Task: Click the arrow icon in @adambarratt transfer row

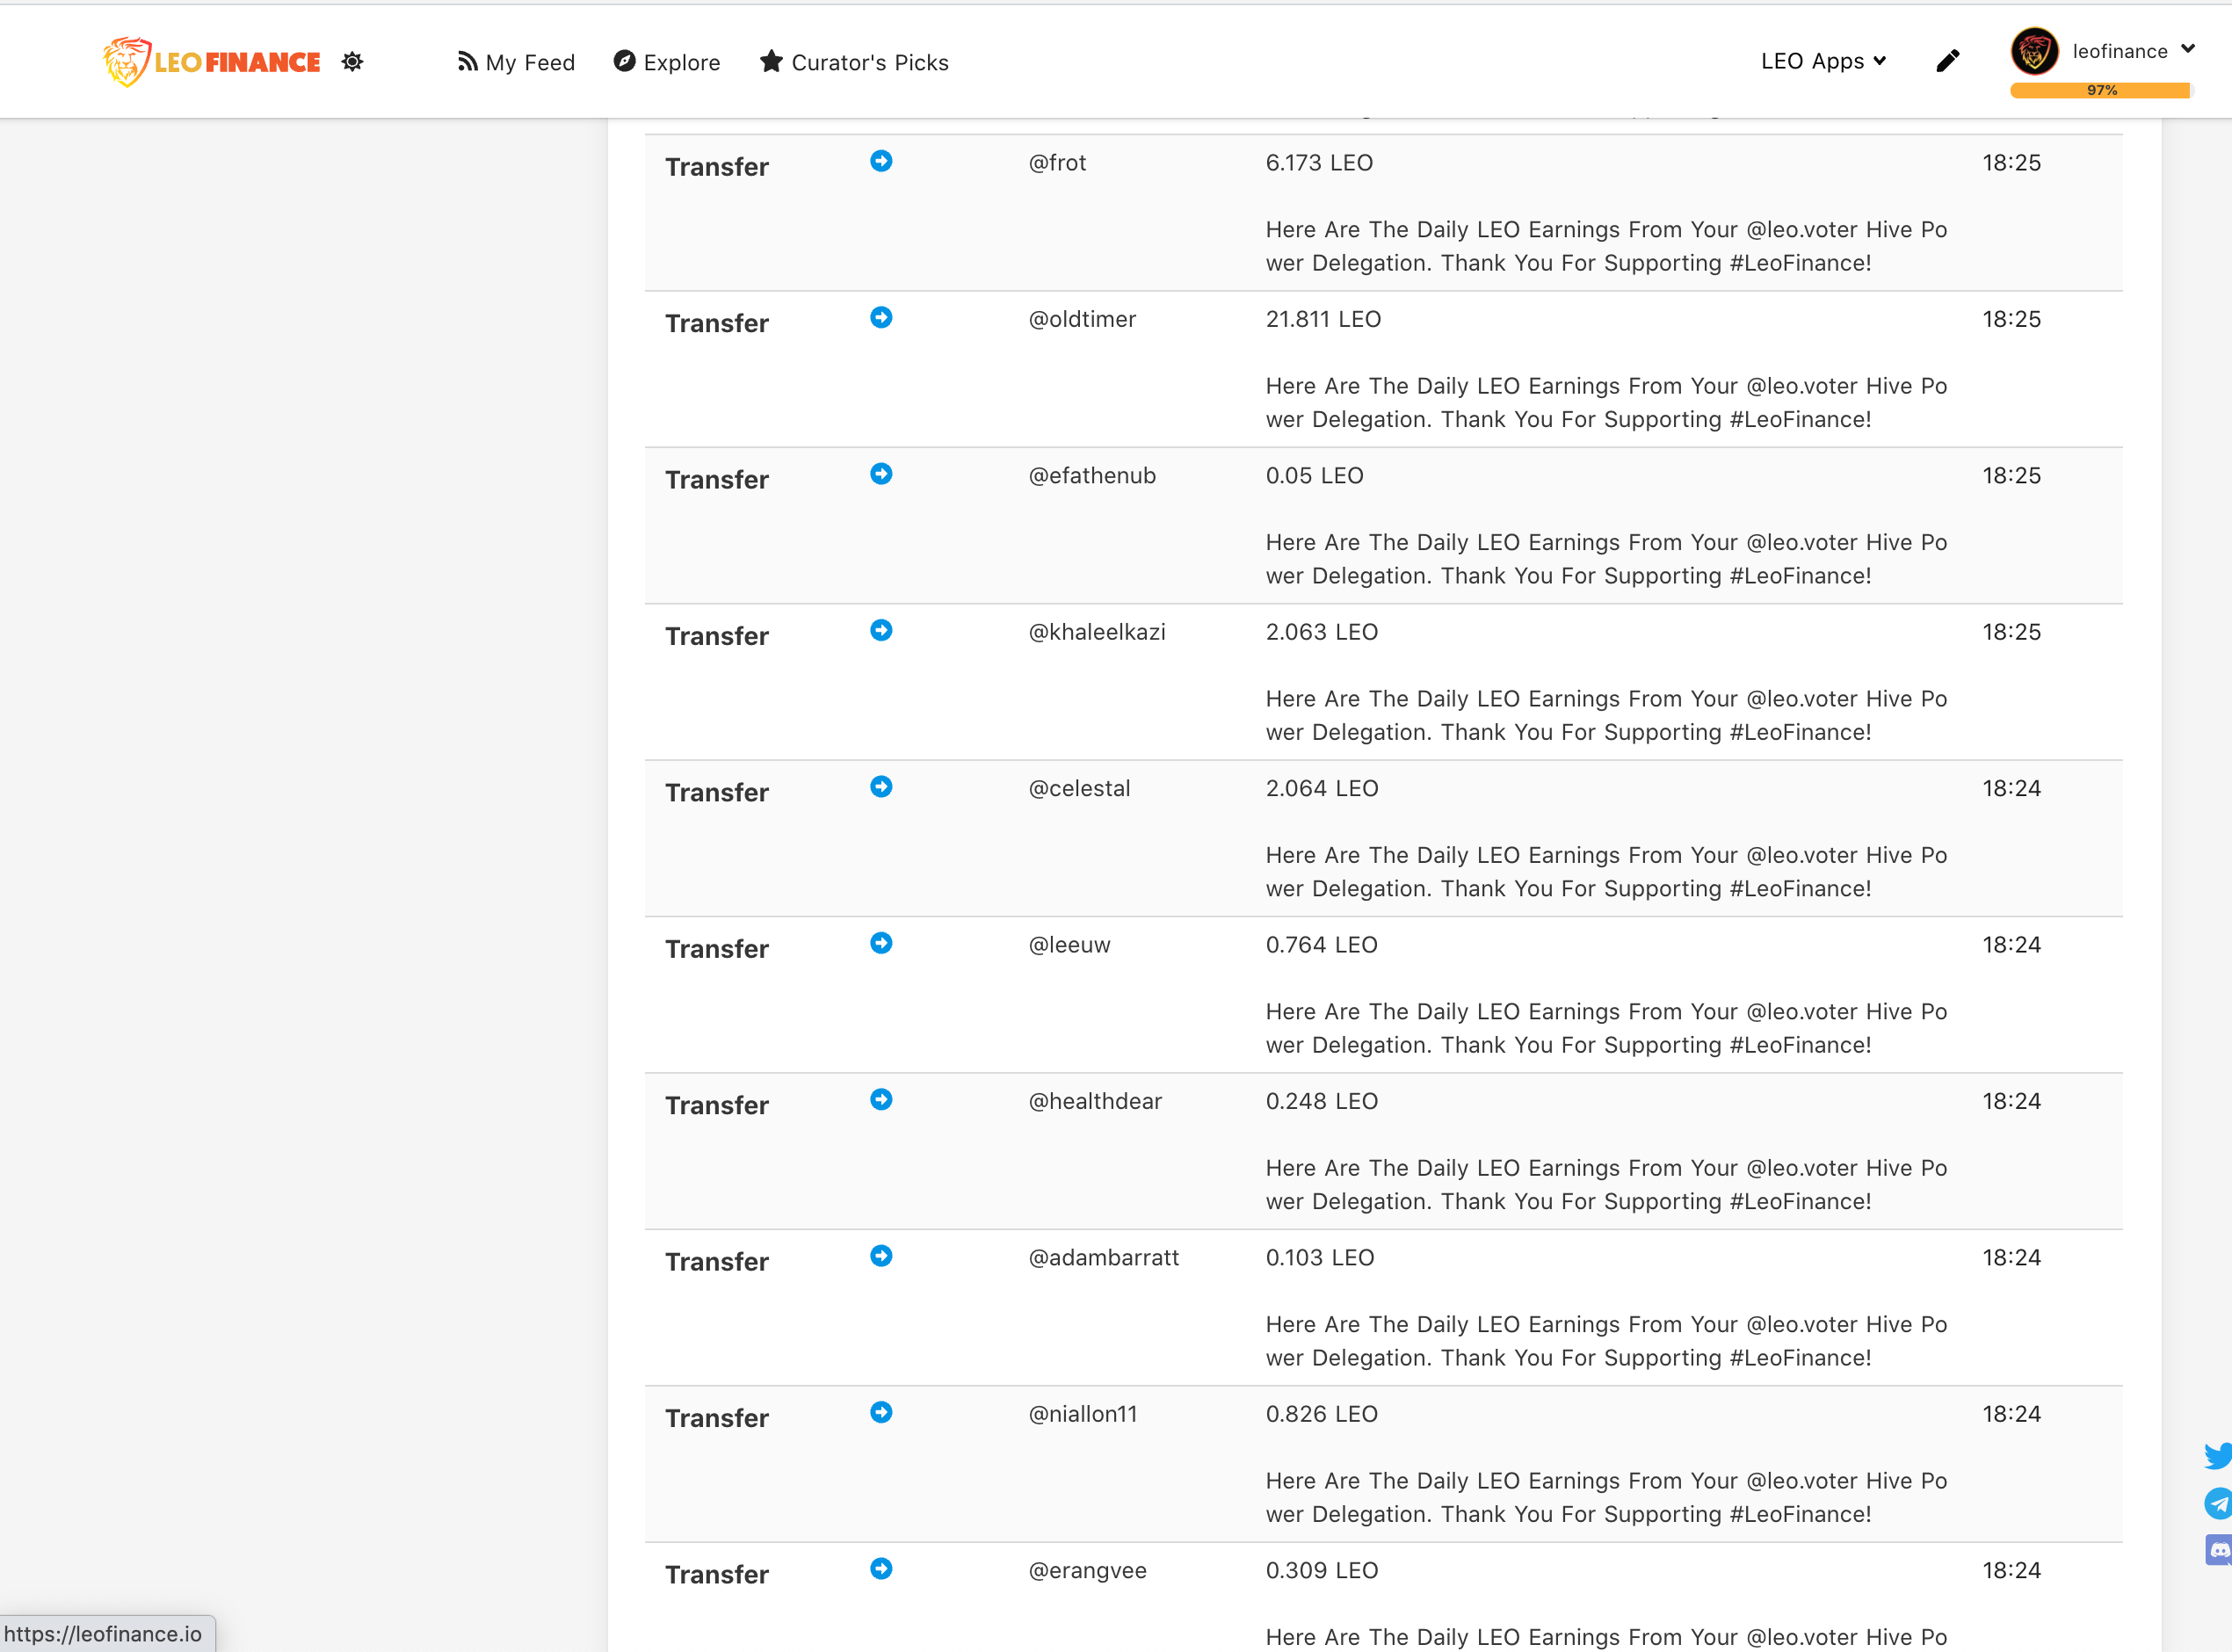Action: pos(881,1256)
